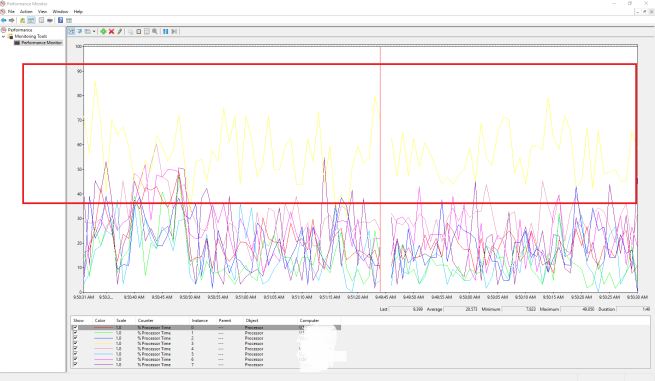Click the Duration value field
This screenshot has height=381, width=655.
point(634,309)
